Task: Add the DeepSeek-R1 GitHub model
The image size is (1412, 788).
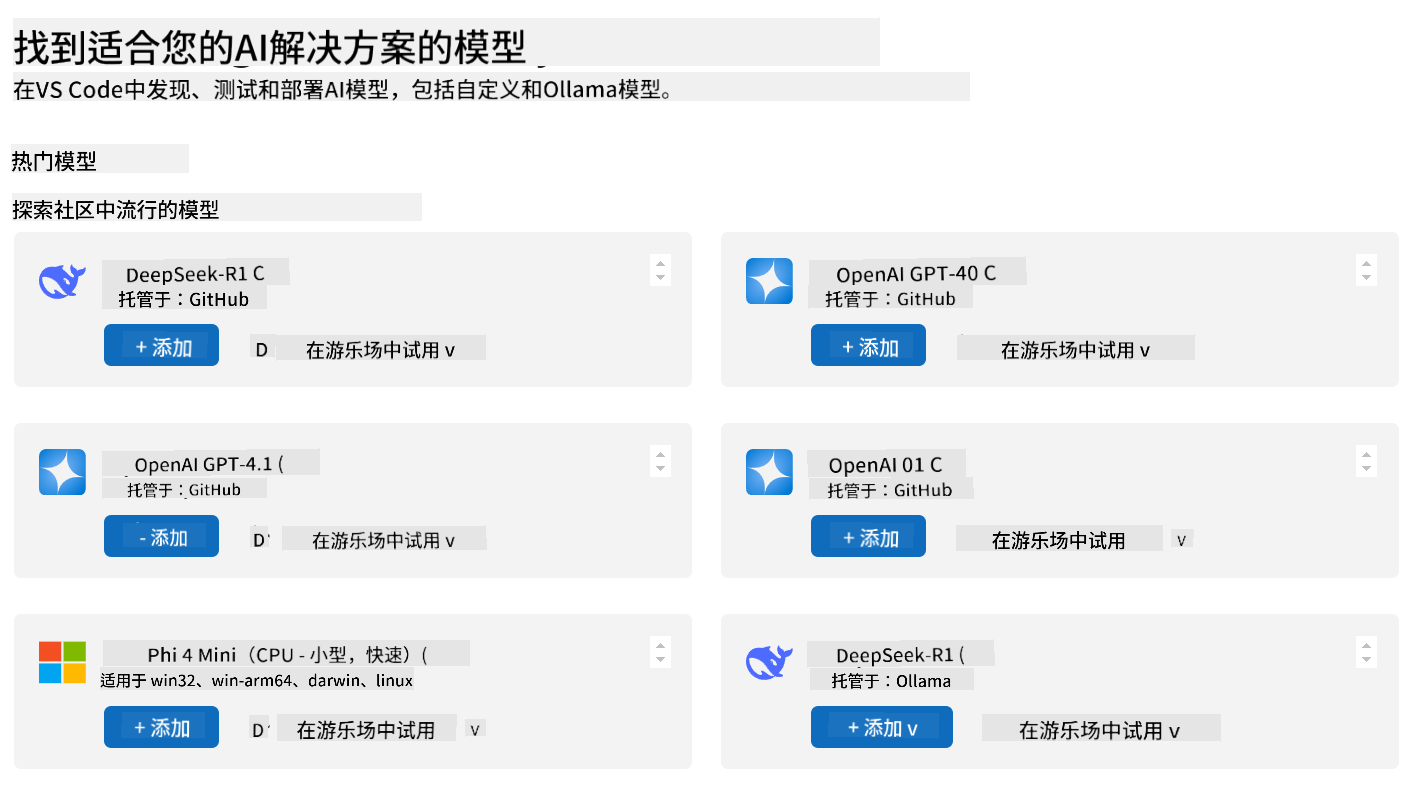Action: tap(161, 346)
